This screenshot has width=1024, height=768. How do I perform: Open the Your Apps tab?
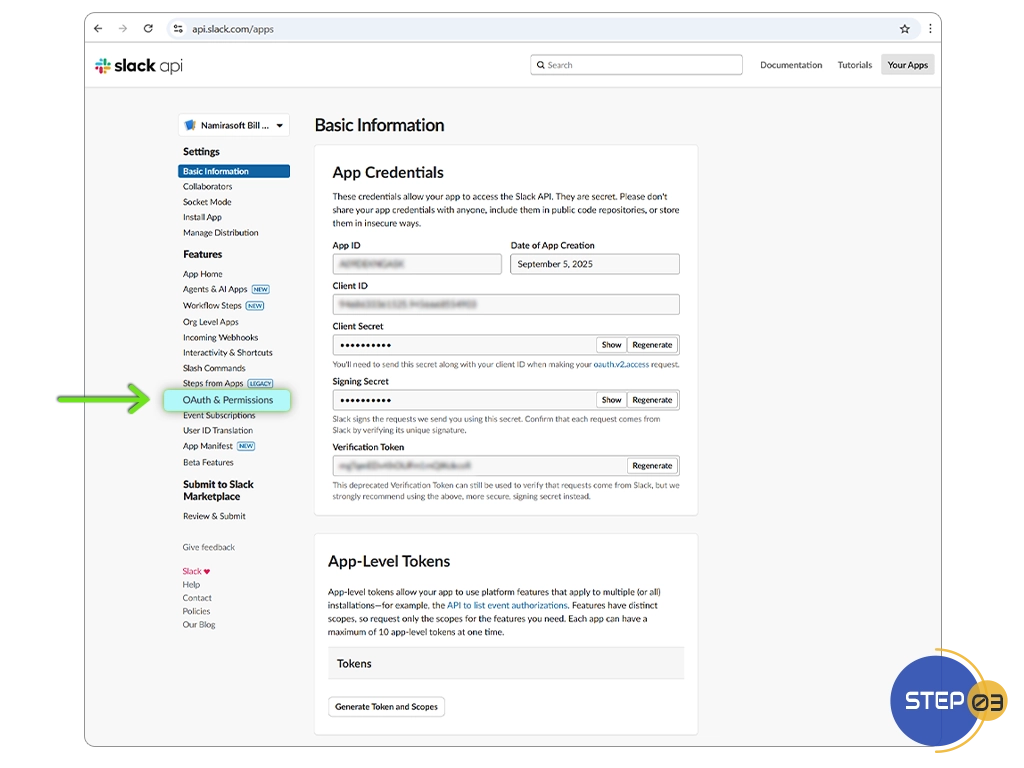pos(907,65)
